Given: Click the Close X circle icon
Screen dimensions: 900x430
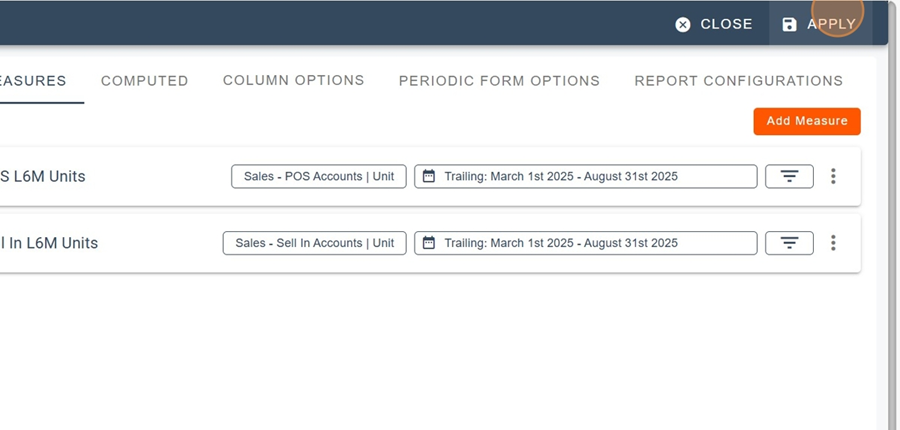Looking at the screenshot, I should (683, 24).
